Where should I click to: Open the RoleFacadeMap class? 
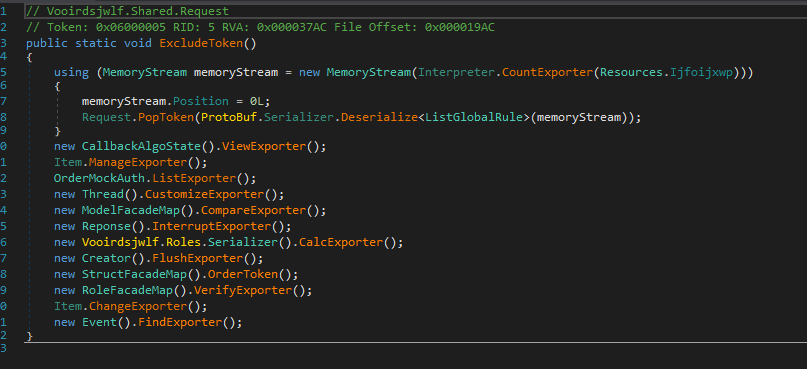click(x=127, y=290)
